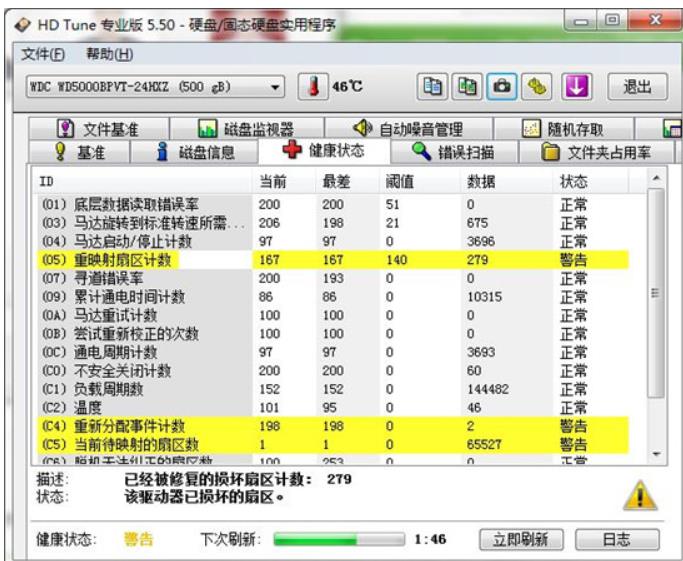
Task: Copy info to clipboard icon
Action: pos(432,86)
